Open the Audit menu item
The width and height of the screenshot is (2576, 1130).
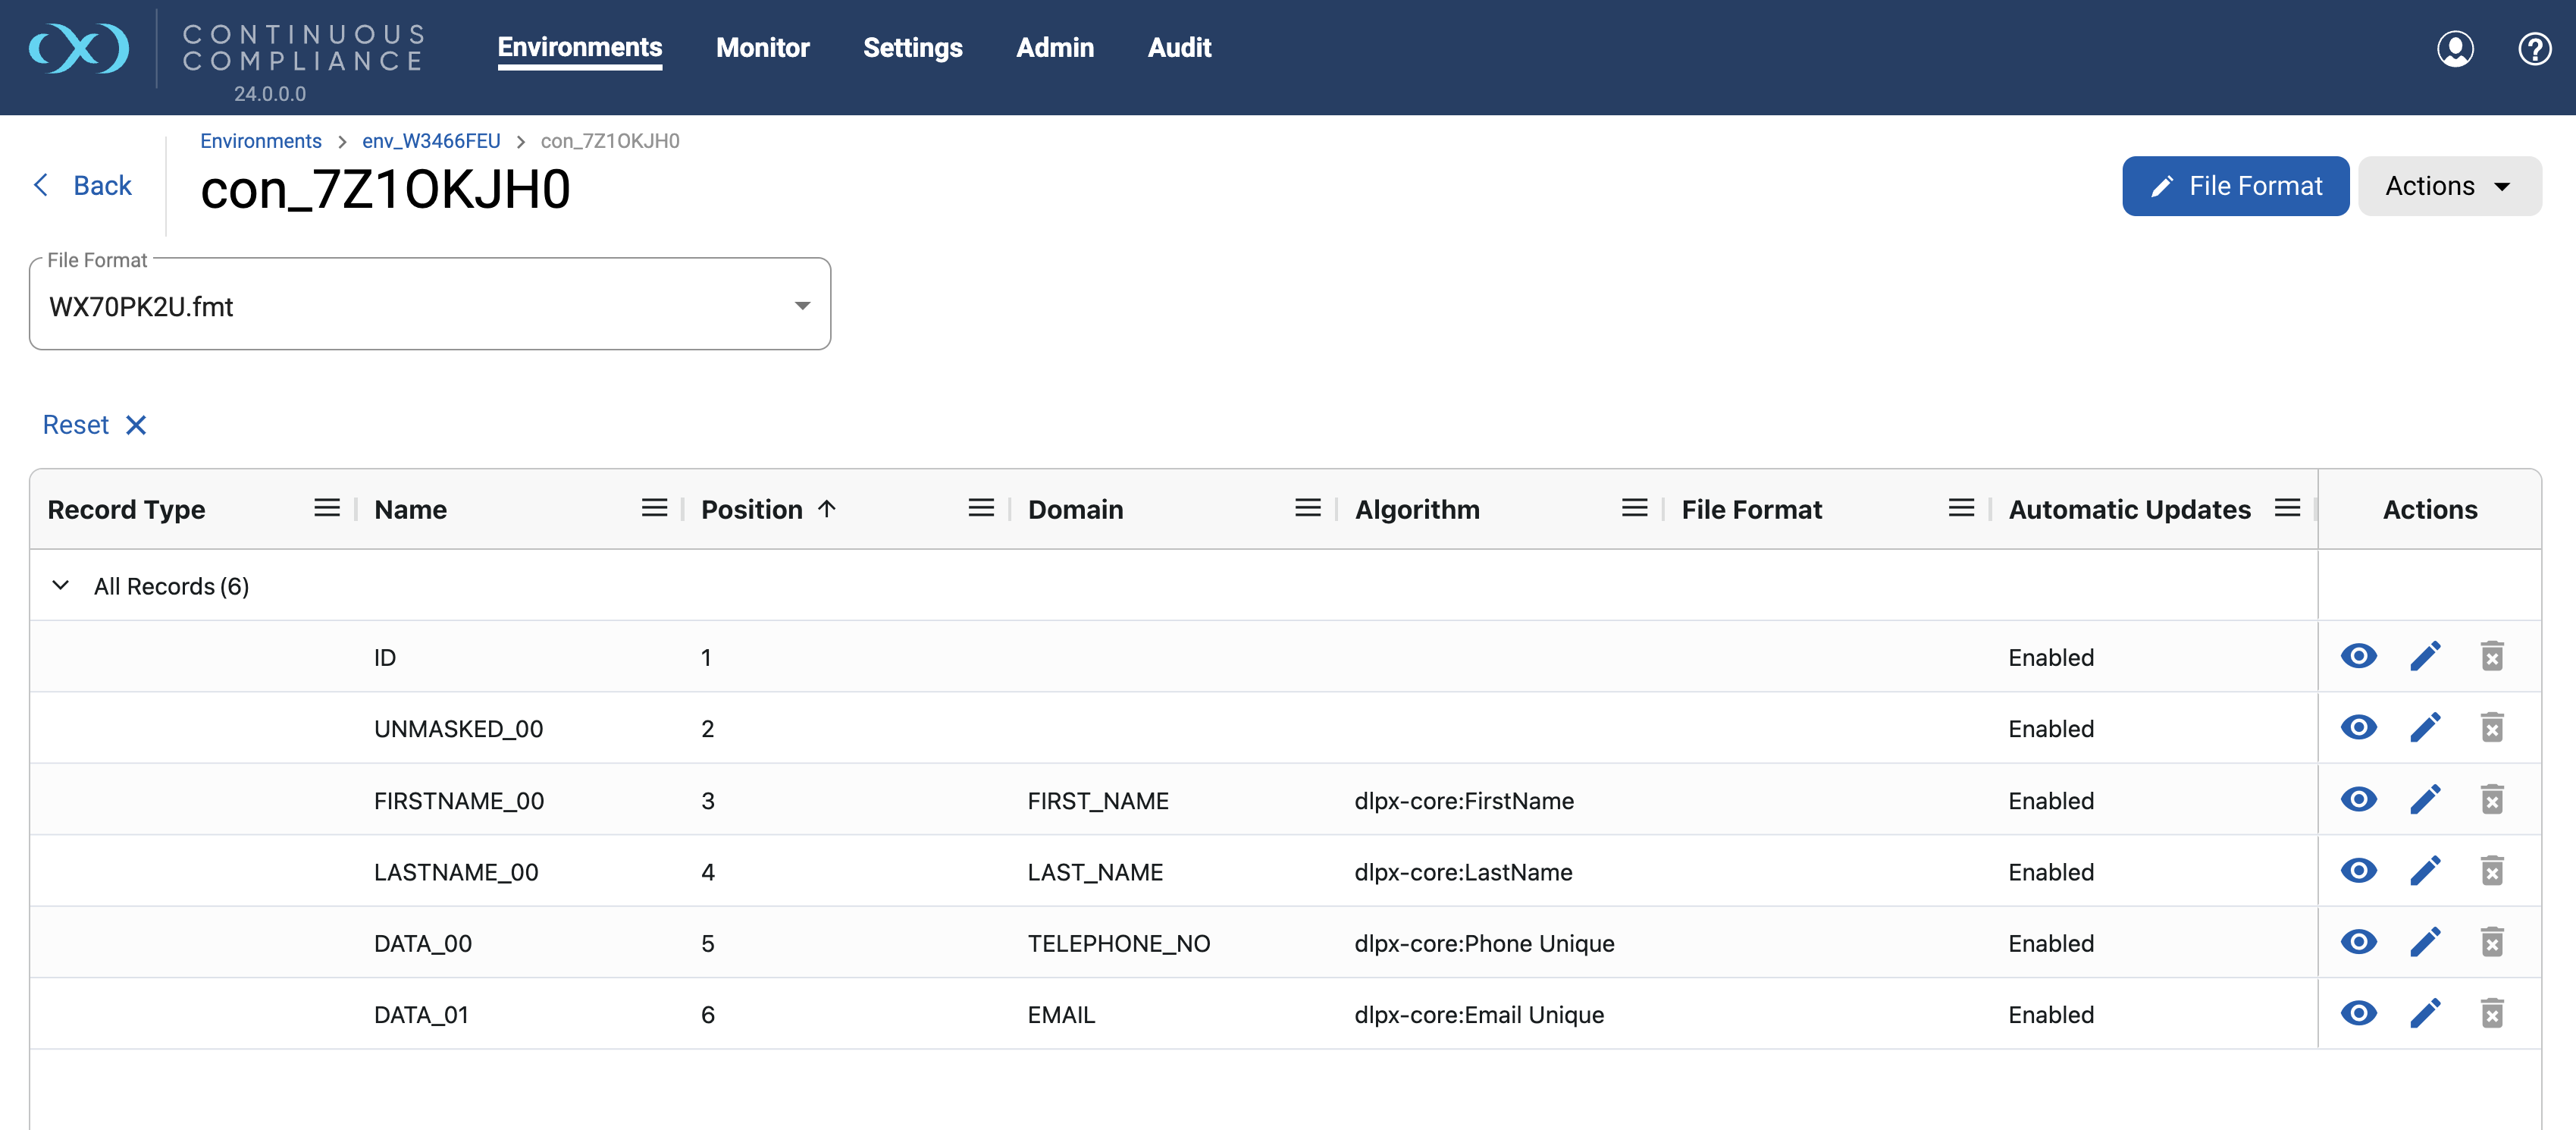pyautogui.click(x=1179, y=48)
